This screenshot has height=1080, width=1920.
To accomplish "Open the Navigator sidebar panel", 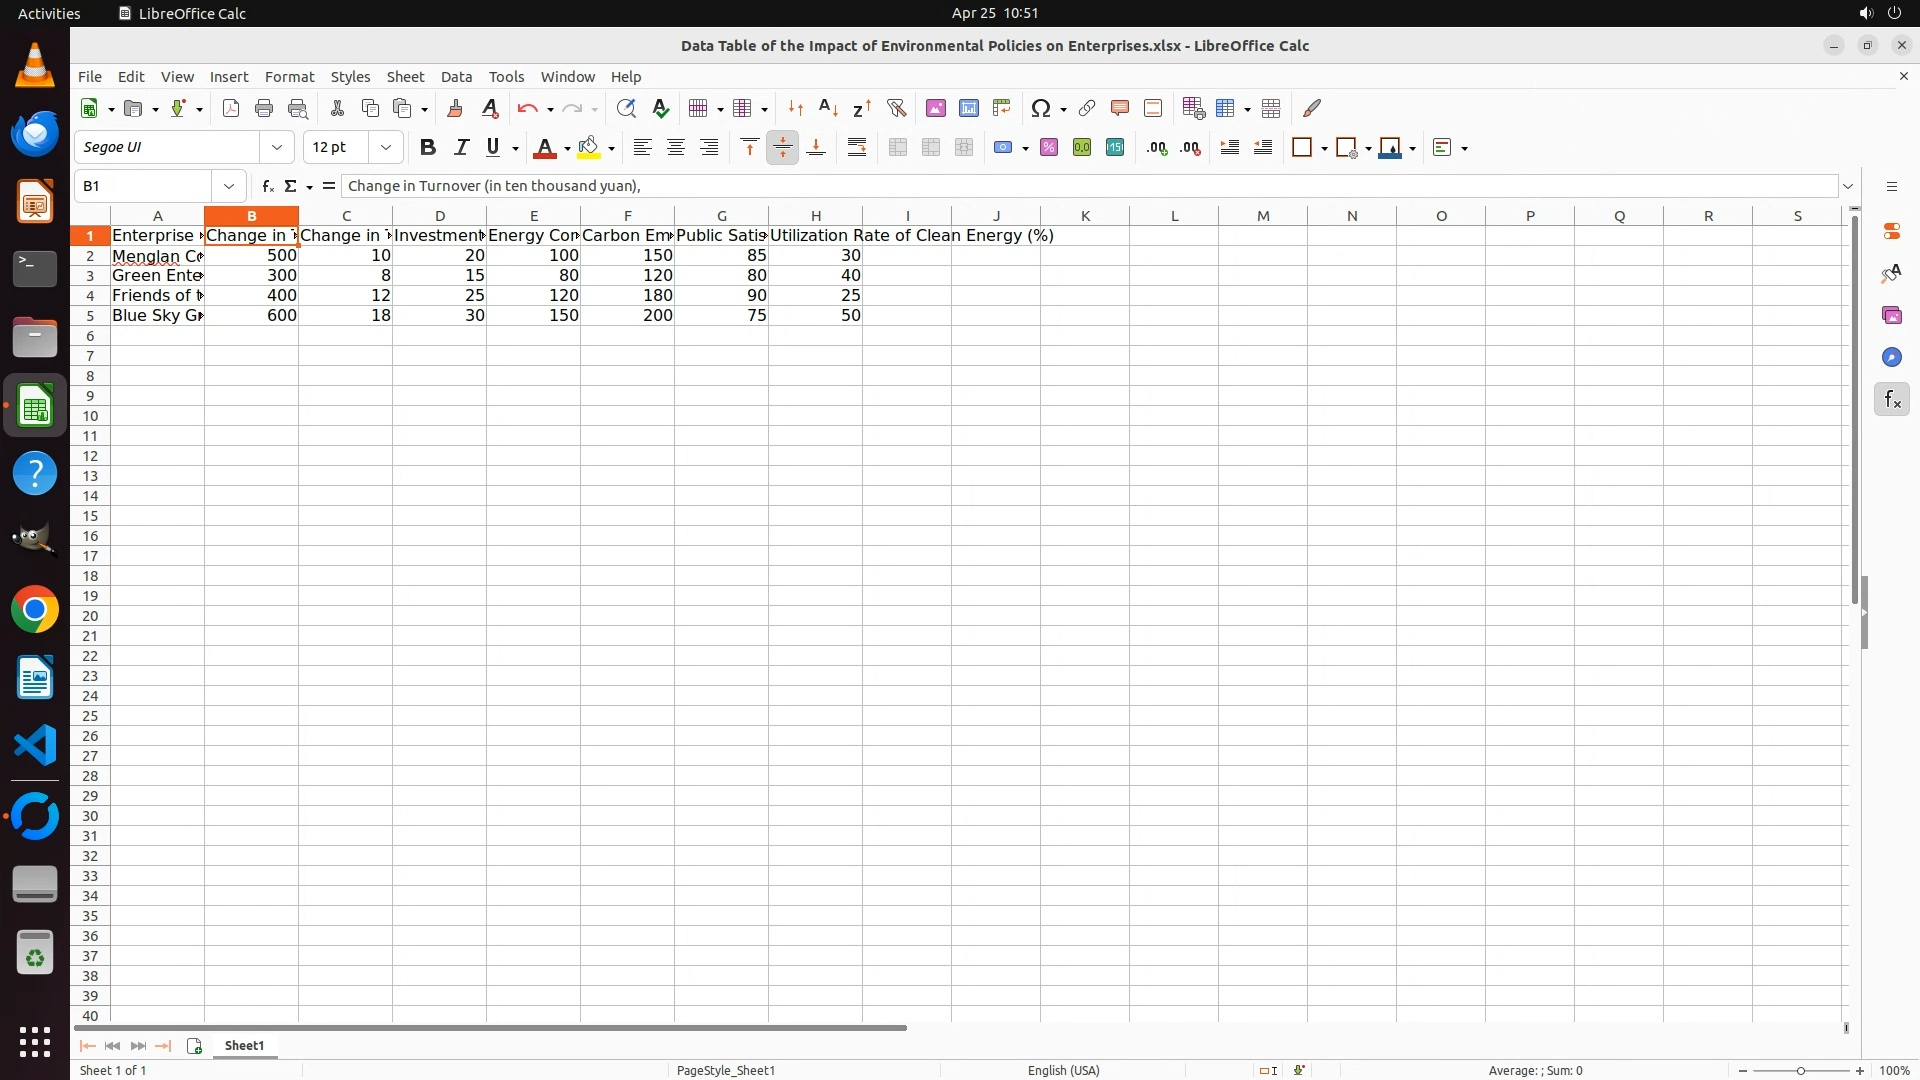I will (x=1891, y=358).
